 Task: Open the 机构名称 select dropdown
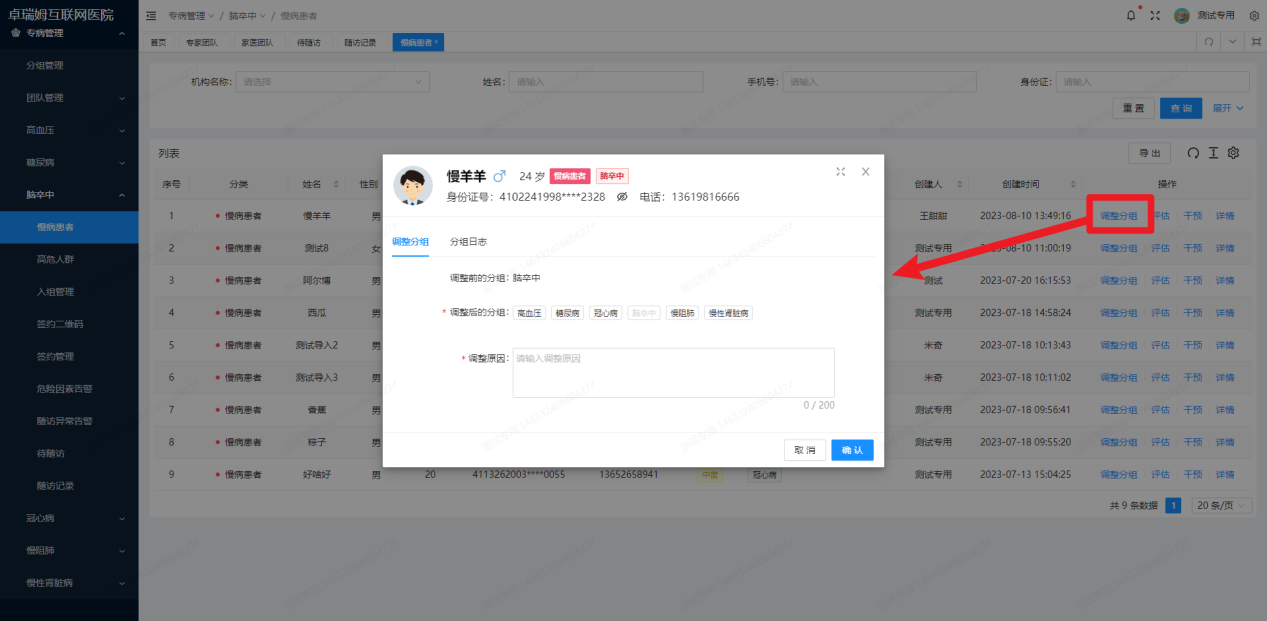tap(332, 81)
